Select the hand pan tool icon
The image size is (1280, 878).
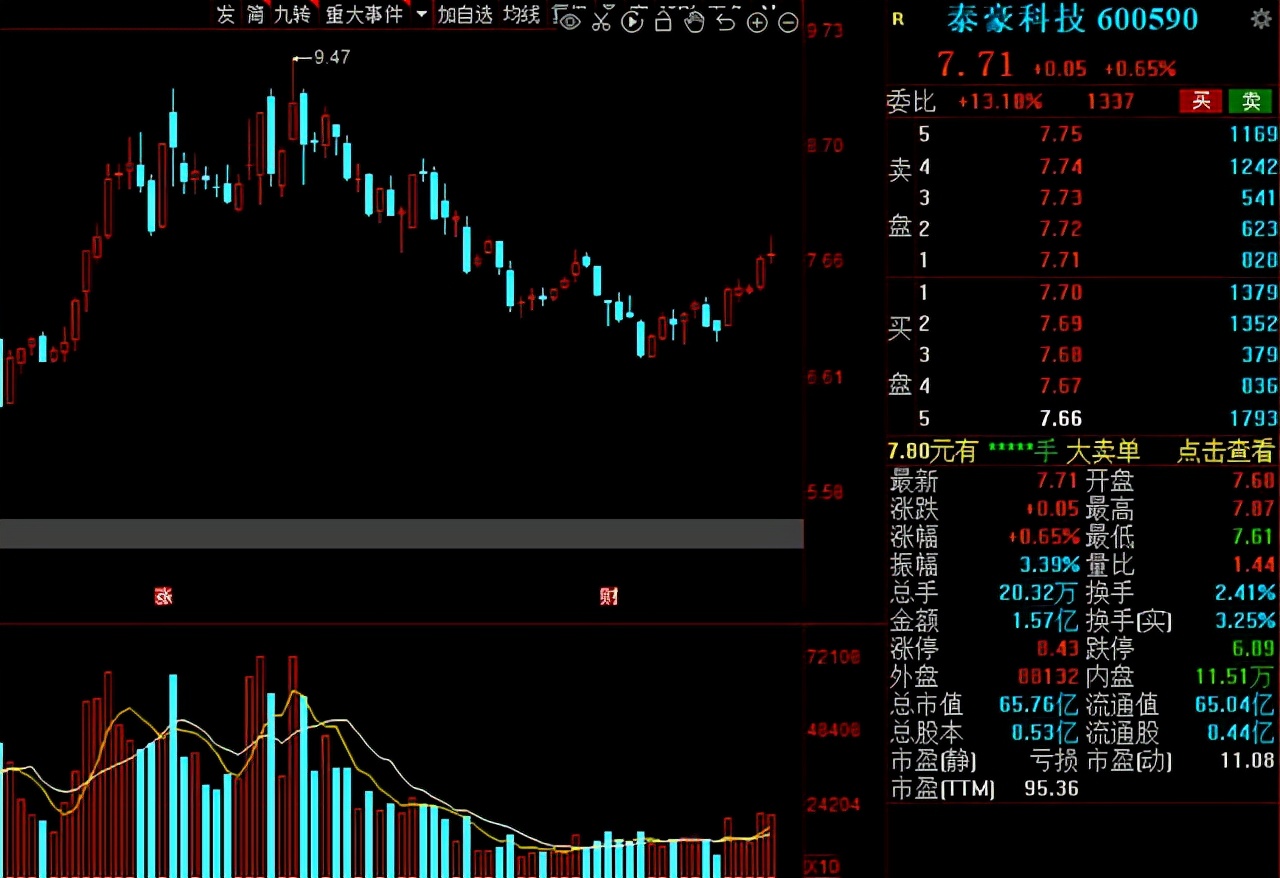[x=694, y=22]
